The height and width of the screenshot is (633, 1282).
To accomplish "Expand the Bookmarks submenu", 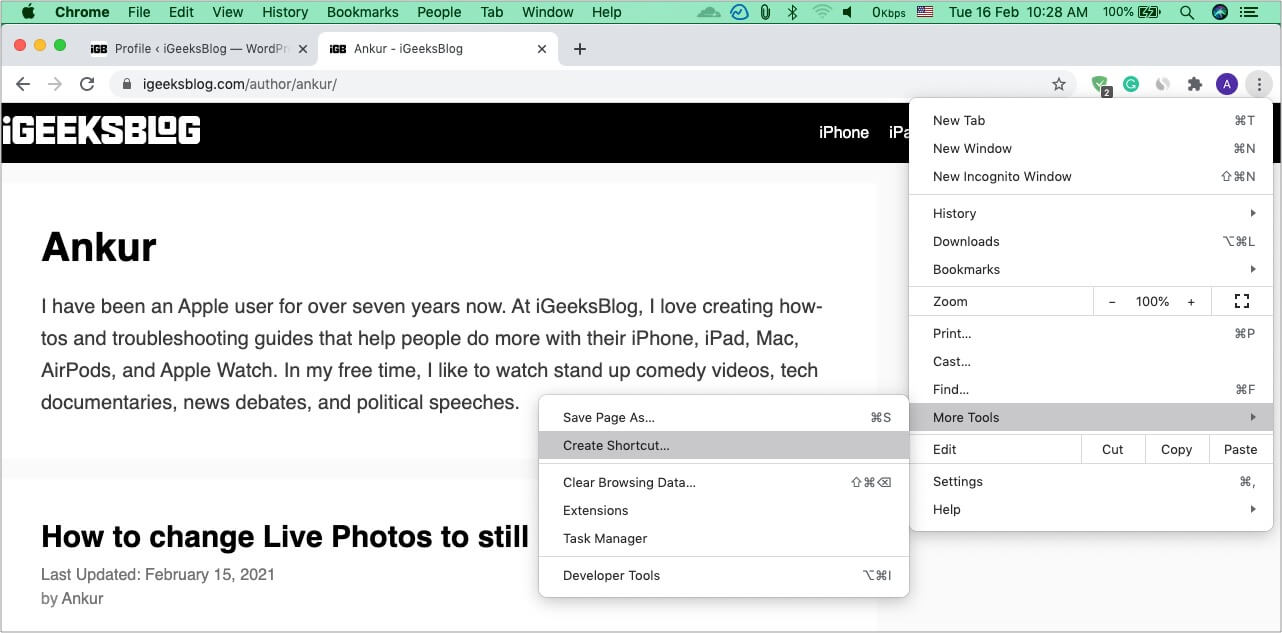I will (x=1091, y=269).
